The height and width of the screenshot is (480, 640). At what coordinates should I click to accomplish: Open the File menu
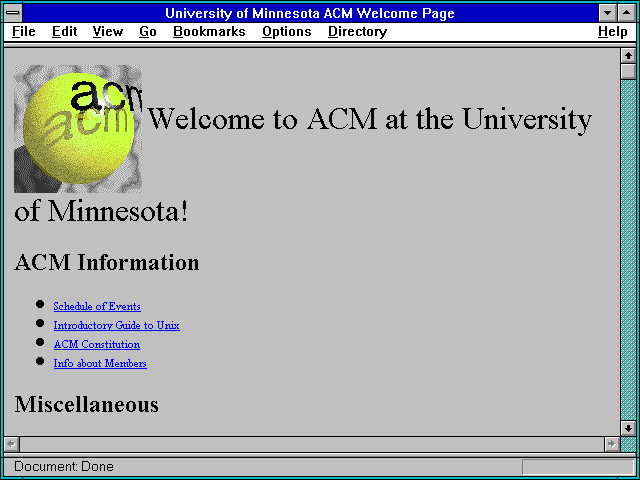coord(24,31)
